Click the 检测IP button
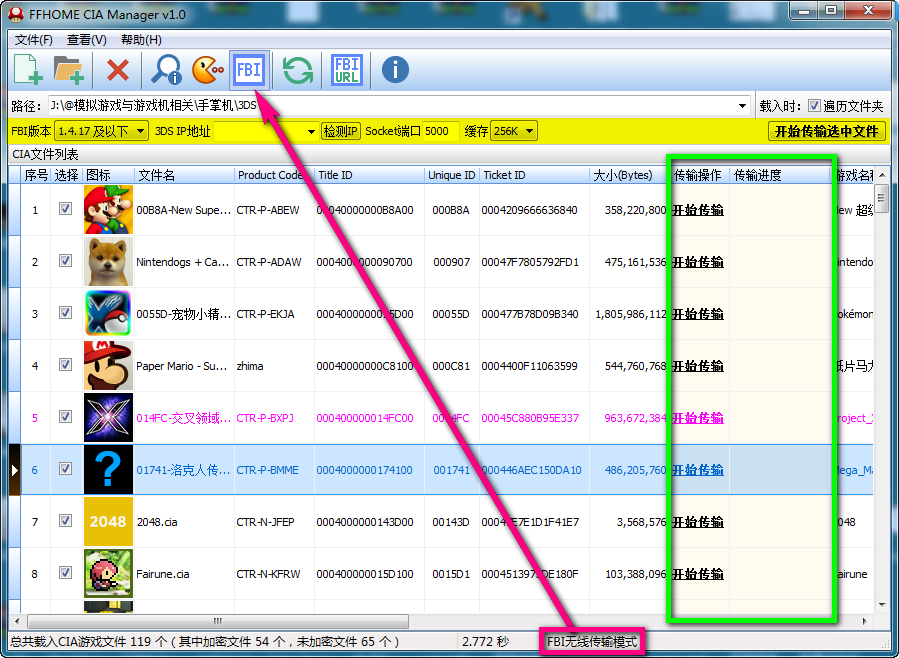899x658 pixels. 341,131
